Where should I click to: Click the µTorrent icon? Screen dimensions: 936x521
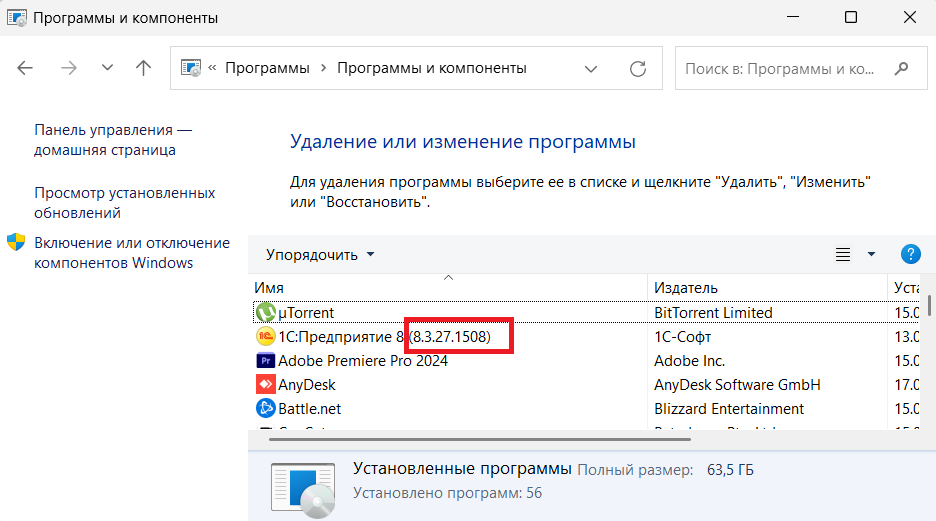(266, 312)
